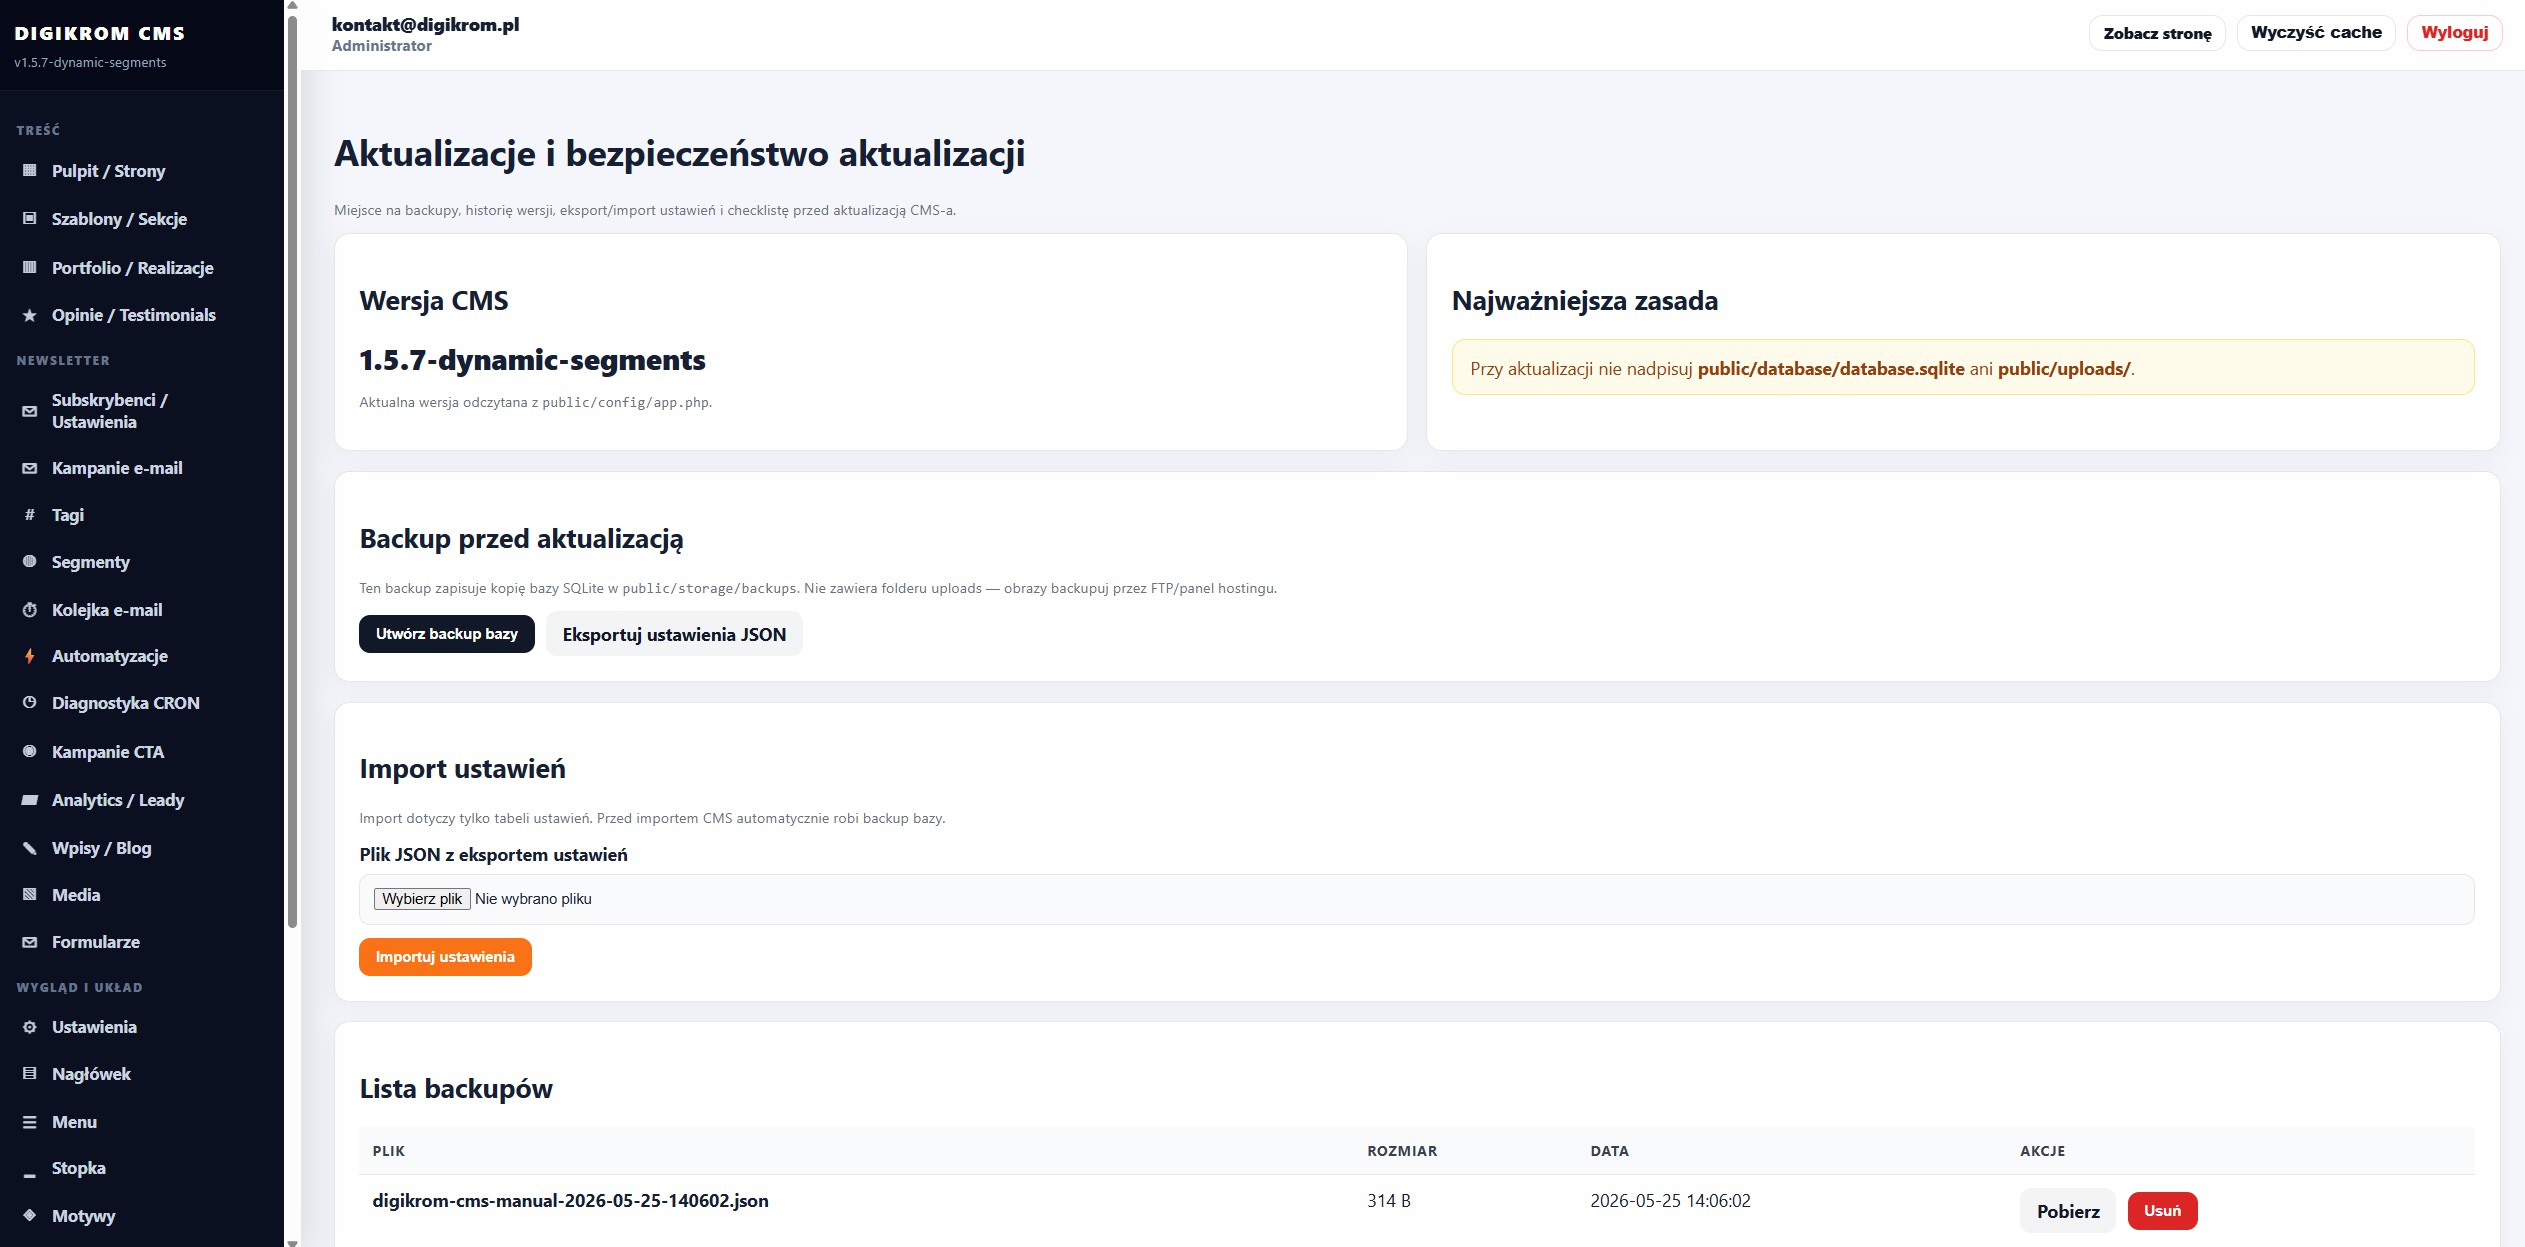Click the 2026-05-25 14:06:02 date cell

click(x=1670, y=1201)
